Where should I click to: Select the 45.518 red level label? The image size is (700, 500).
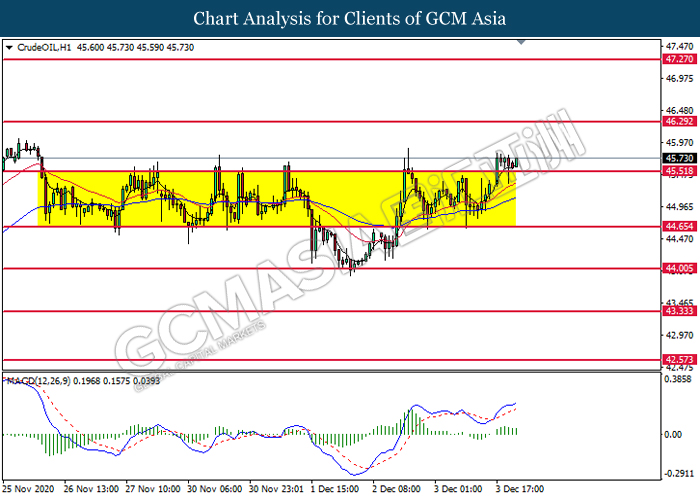[679, 171]
